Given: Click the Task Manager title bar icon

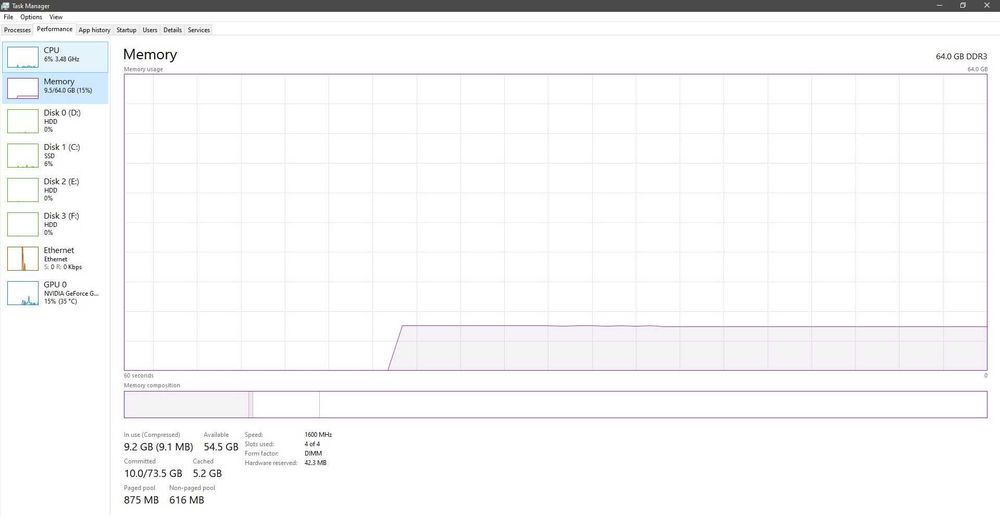Looking at the screenshot, I should (5, 6).
